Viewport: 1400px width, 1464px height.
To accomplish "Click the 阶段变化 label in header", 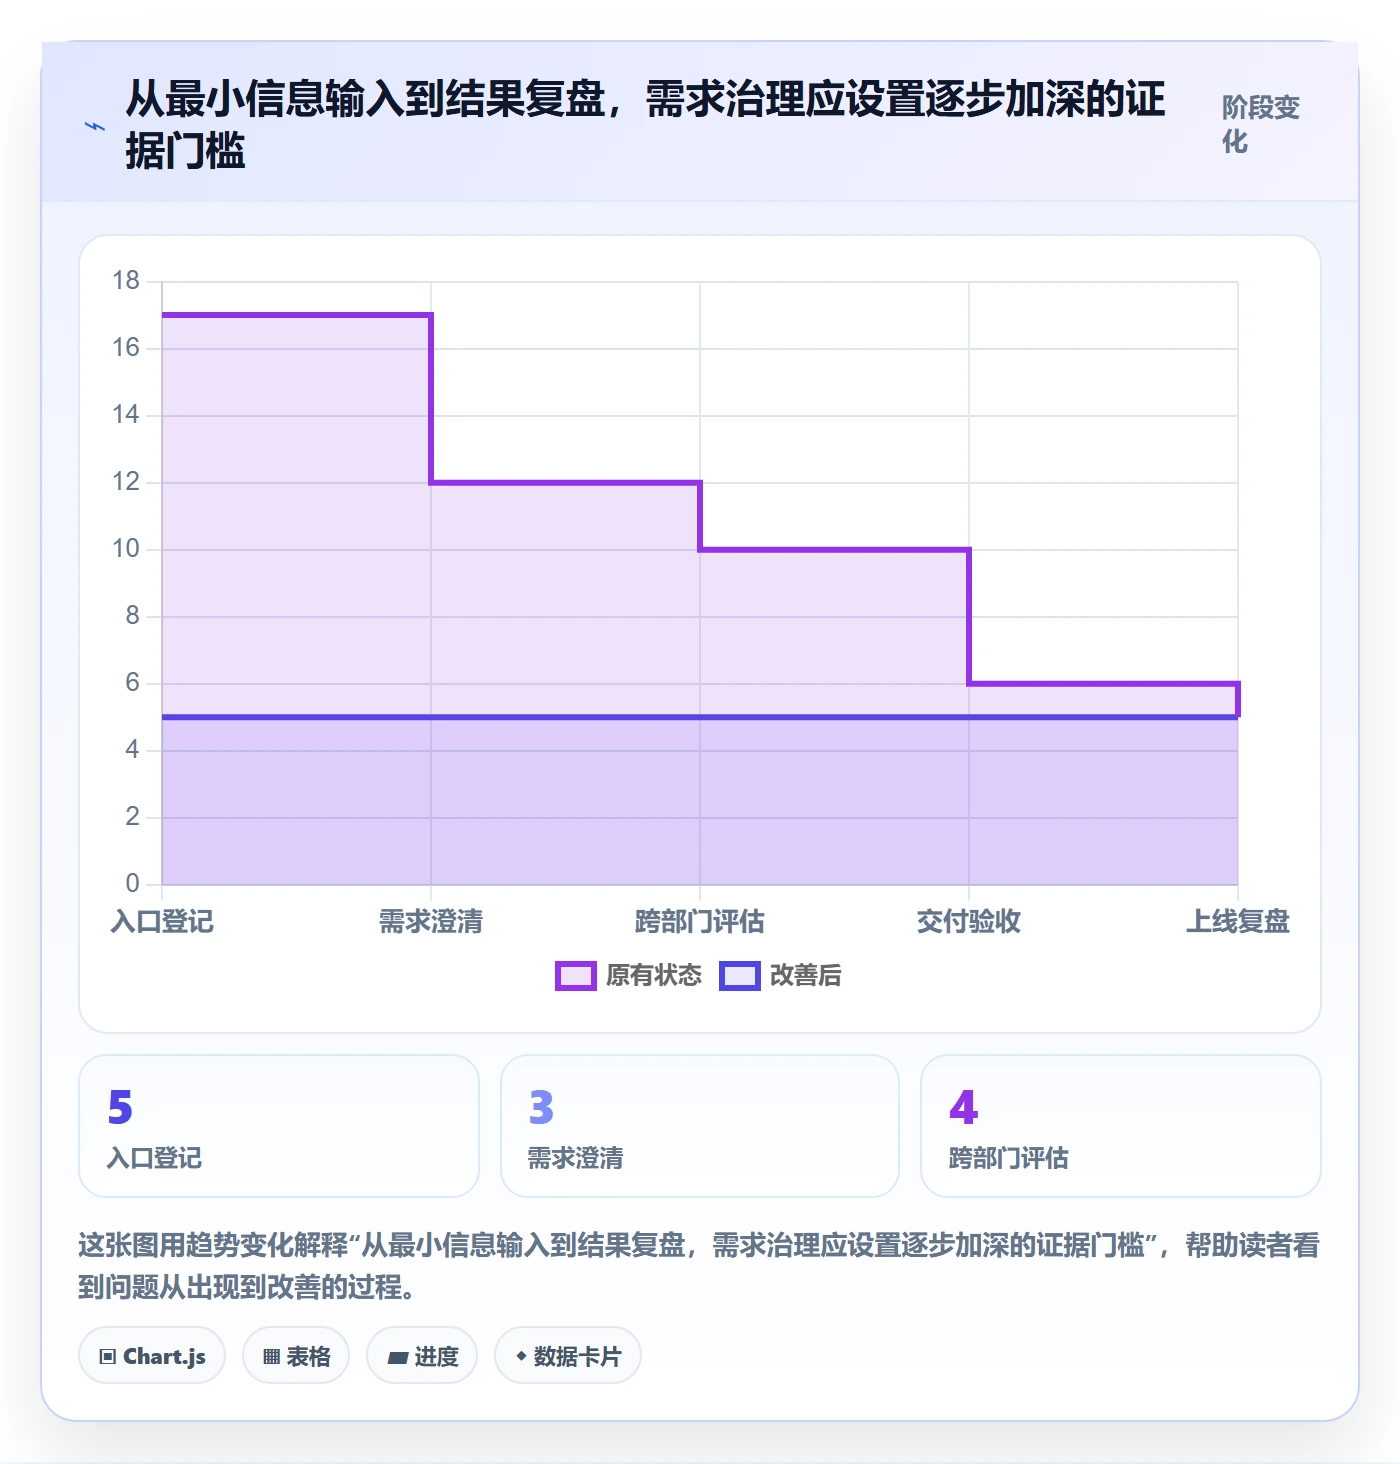I will click(x=1261, y=124).
